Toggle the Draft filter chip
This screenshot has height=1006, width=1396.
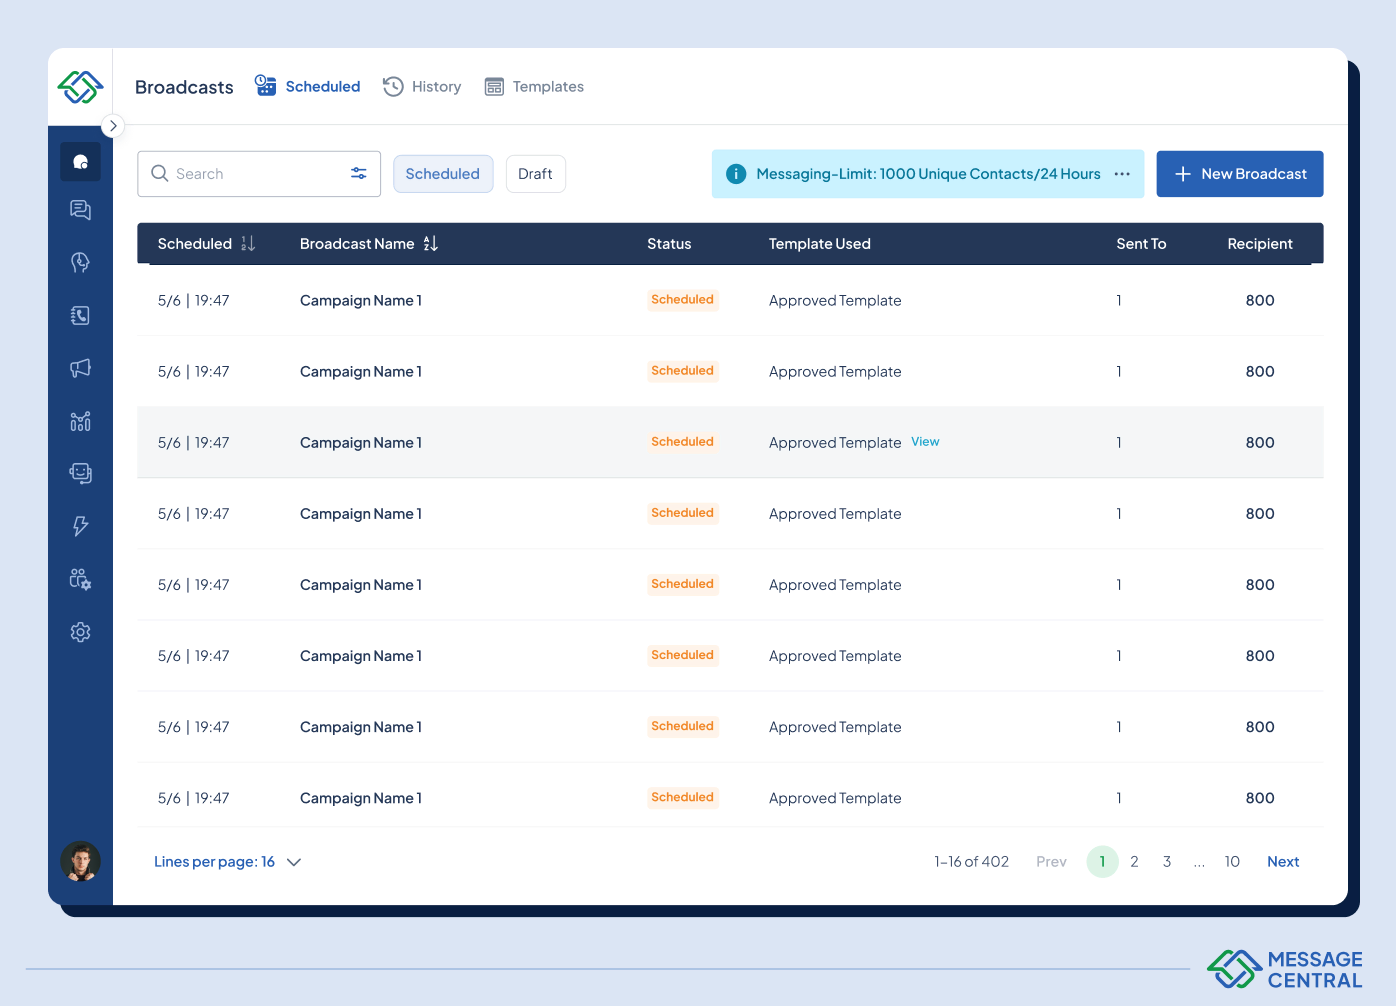535,174
